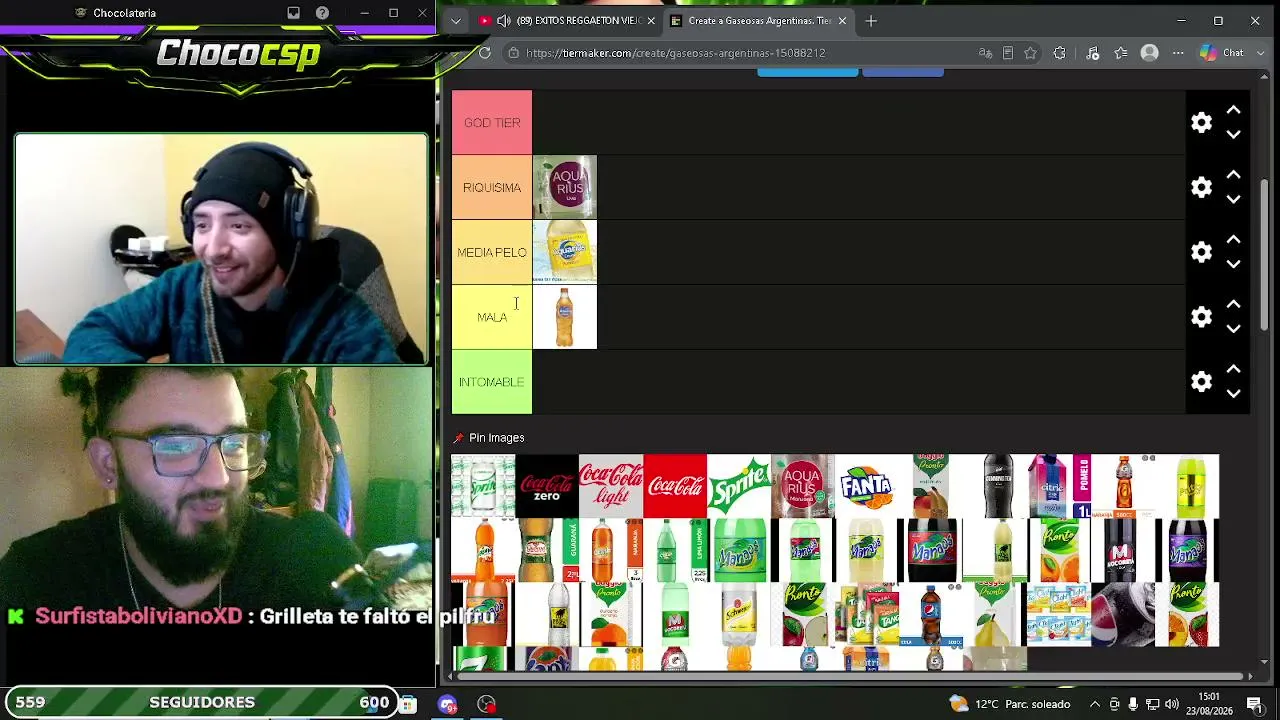Pick the Aquarius image in the image pool
This screenshot has height=720, width=1280.
pyautogui.click(x=803, y=486)
